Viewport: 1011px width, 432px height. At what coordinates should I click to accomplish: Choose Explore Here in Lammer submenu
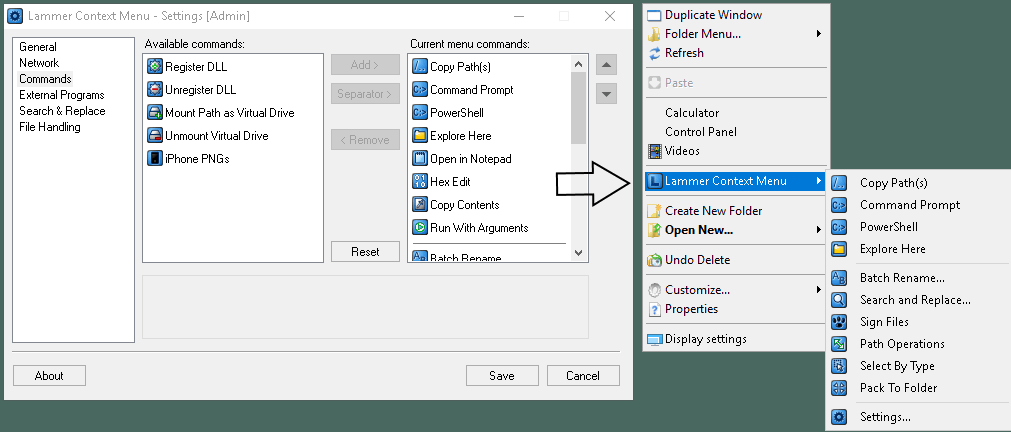(x=919, y=249)
